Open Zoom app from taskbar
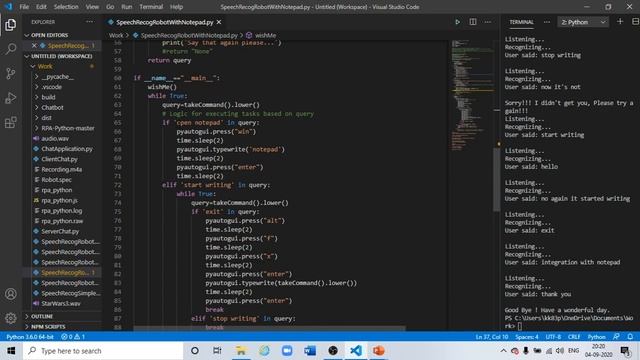 coord(287,351)
